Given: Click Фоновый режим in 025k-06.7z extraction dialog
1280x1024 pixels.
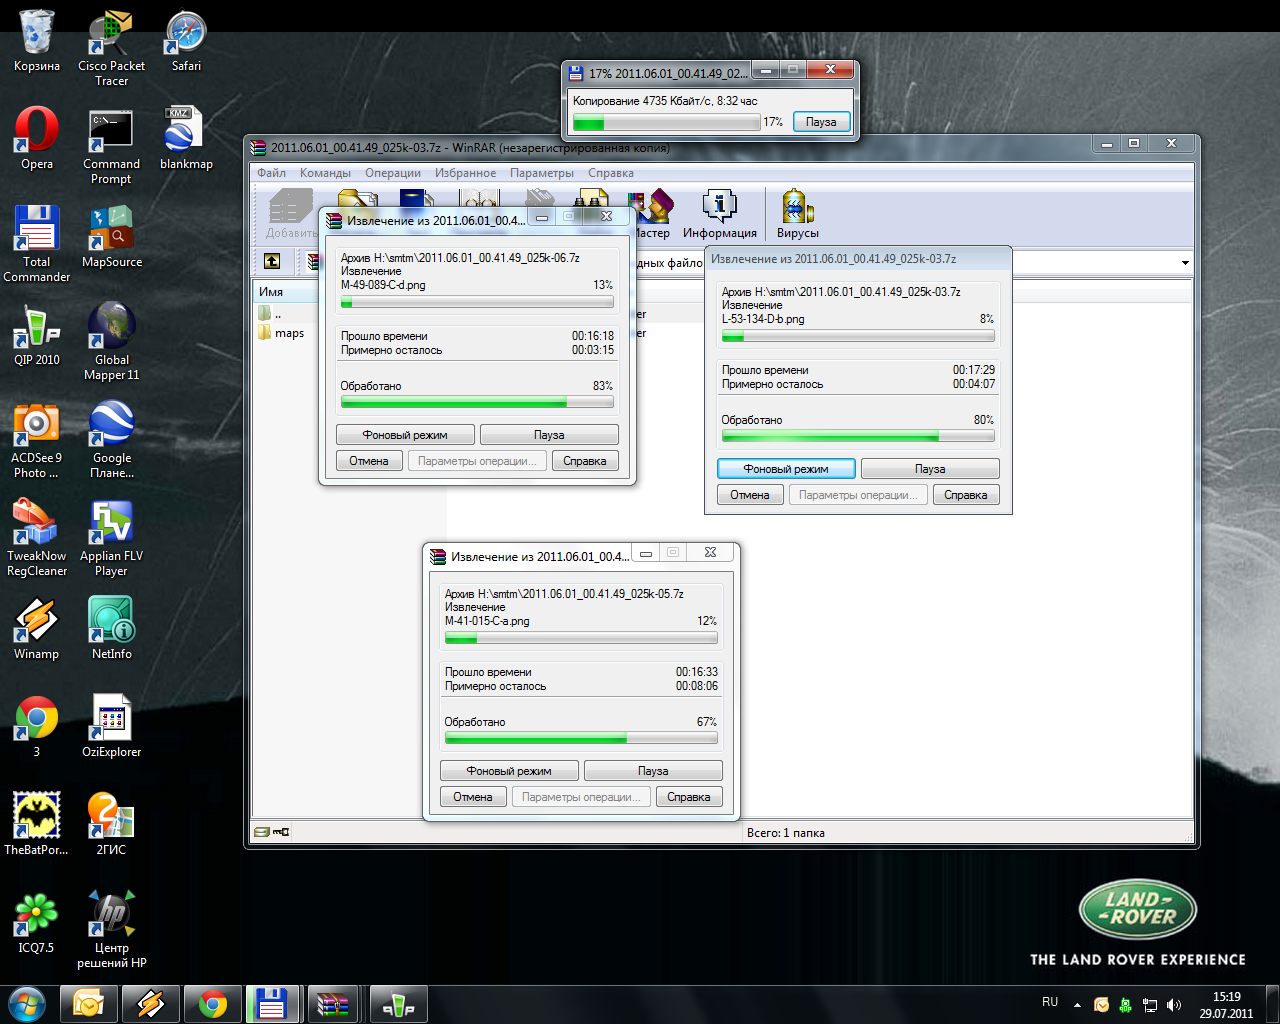Looking at the screenshot, I should point(405,435).
